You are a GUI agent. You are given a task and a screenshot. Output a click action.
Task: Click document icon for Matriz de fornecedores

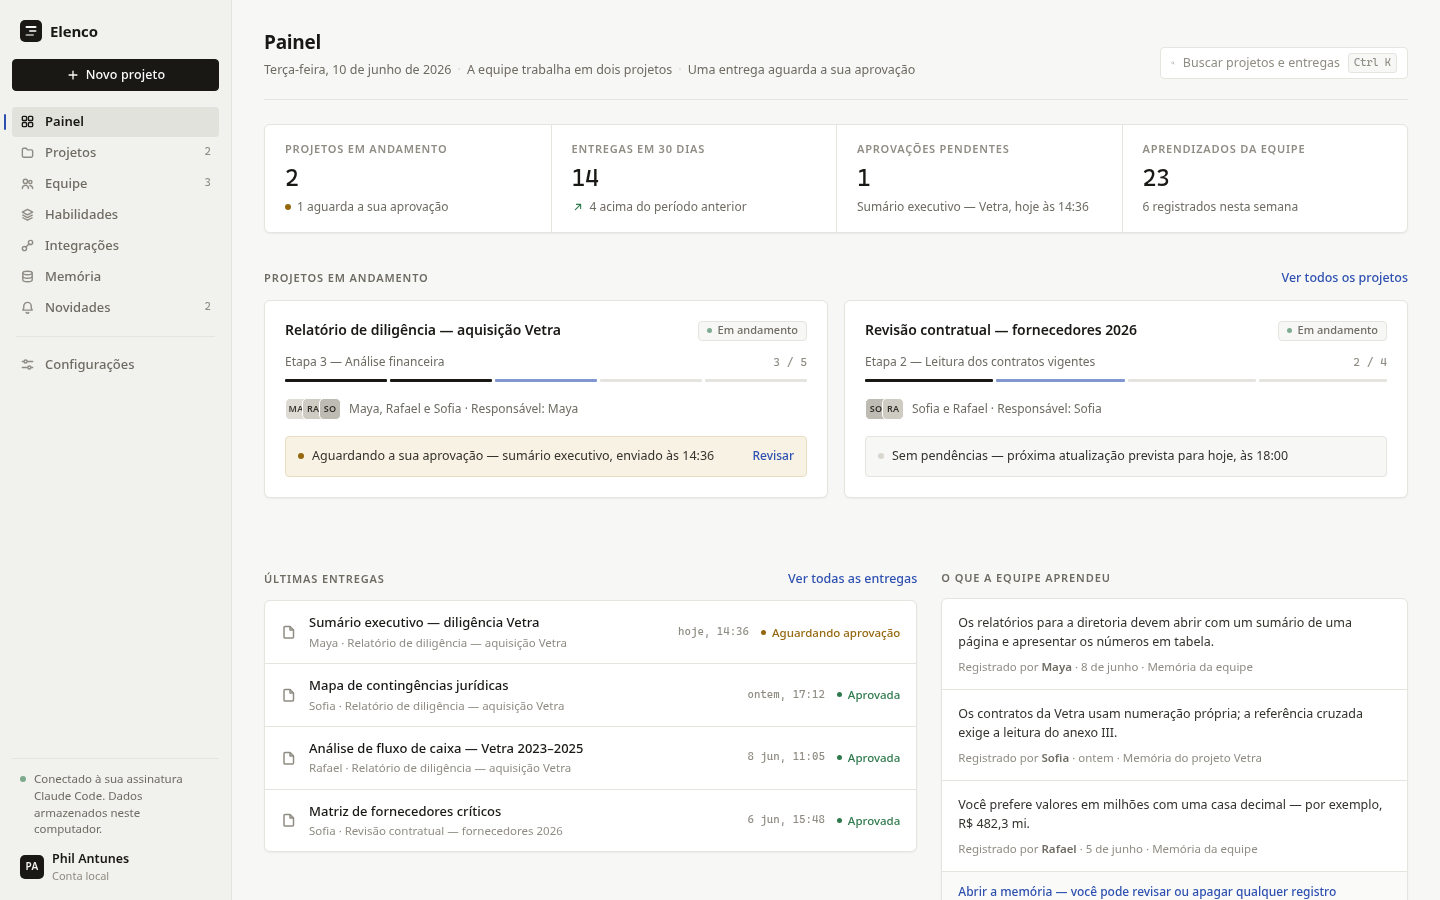(x=289, y=820)
